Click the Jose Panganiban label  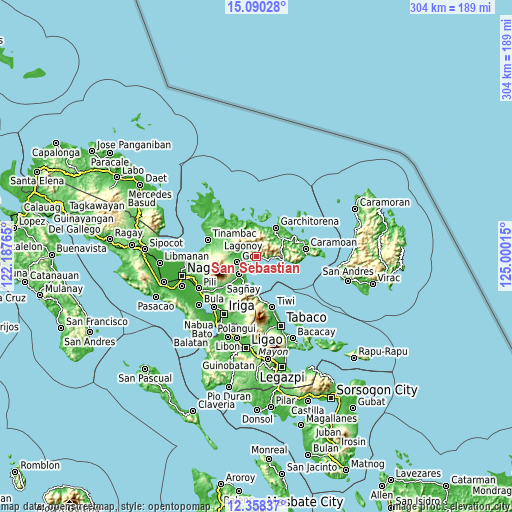[134, 145]
